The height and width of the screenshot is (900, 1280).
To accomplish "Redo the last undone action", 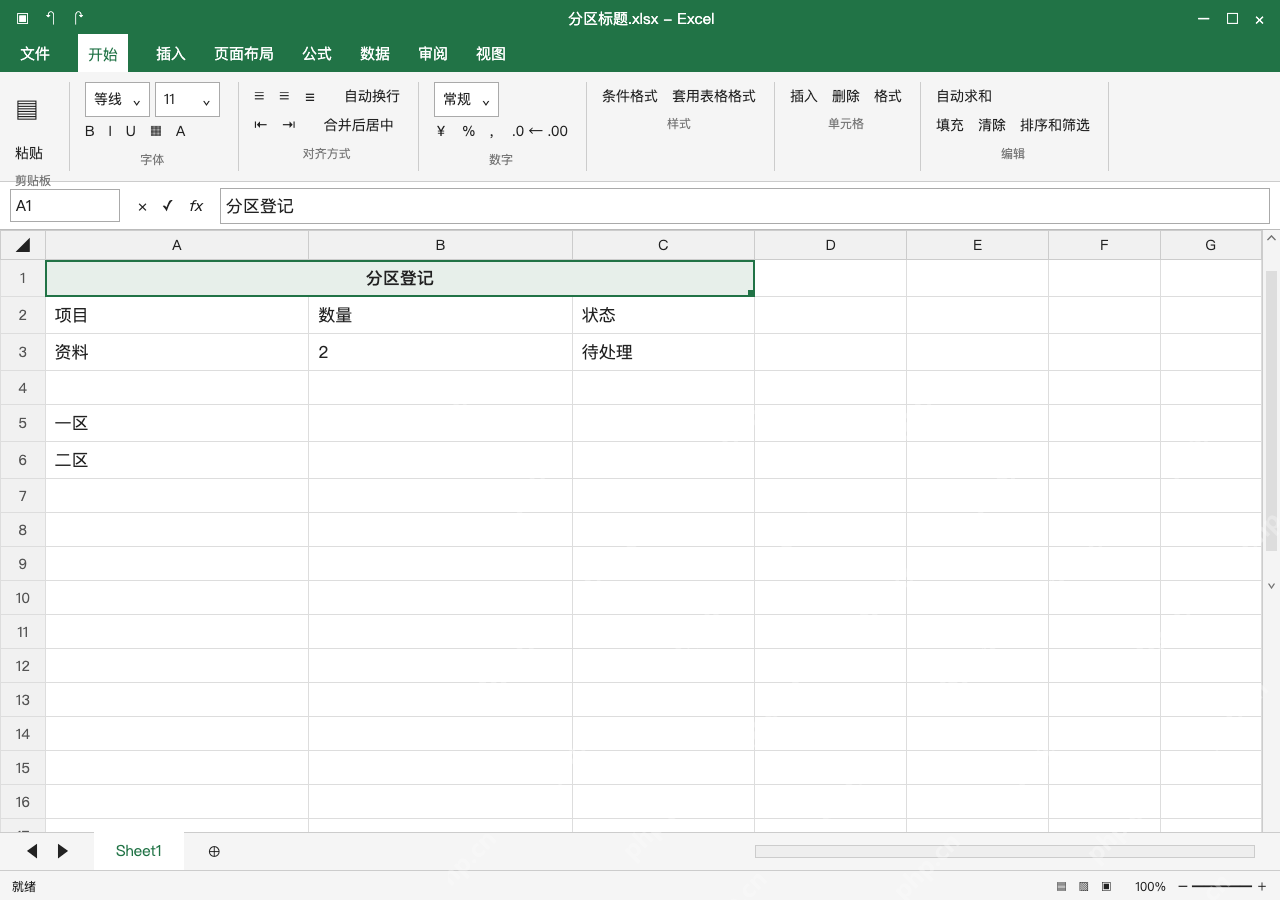I will coord(79,18).
